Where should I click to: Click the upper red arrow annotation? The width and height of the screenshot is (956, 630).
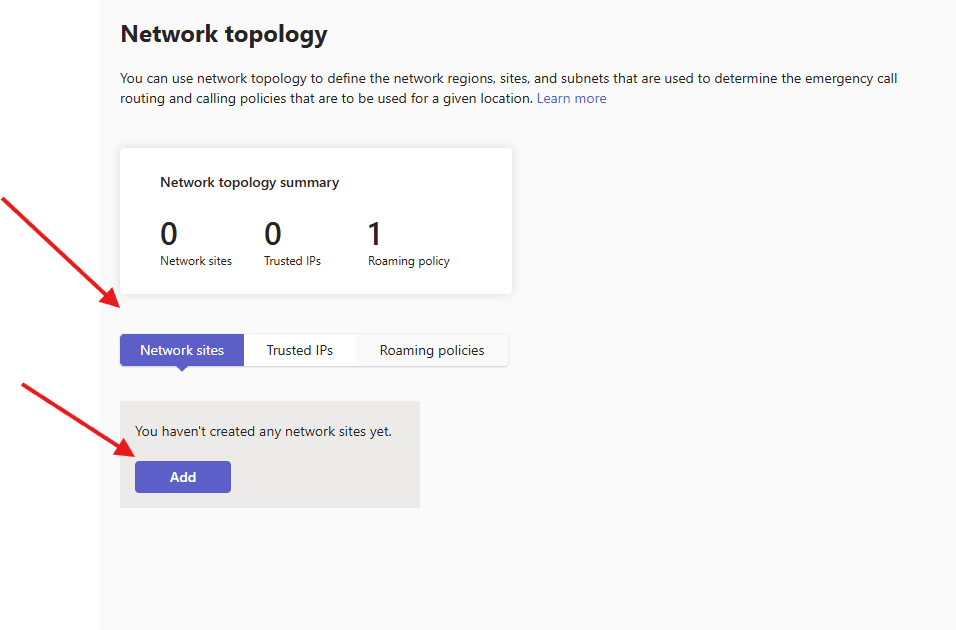click(x=60, y=252)
